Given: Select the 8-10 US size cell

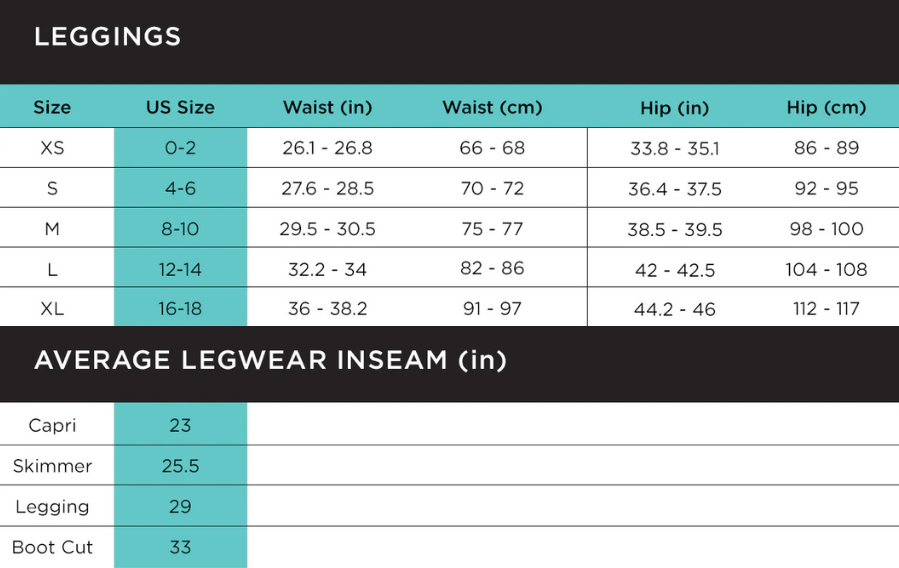Looking at the screenshot, I should tap(180, 229).
